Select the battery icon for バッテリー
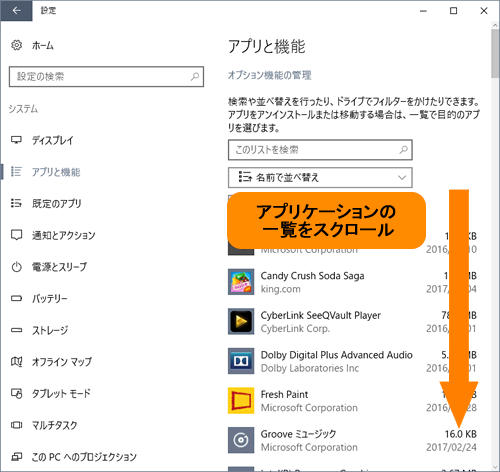 16,298
